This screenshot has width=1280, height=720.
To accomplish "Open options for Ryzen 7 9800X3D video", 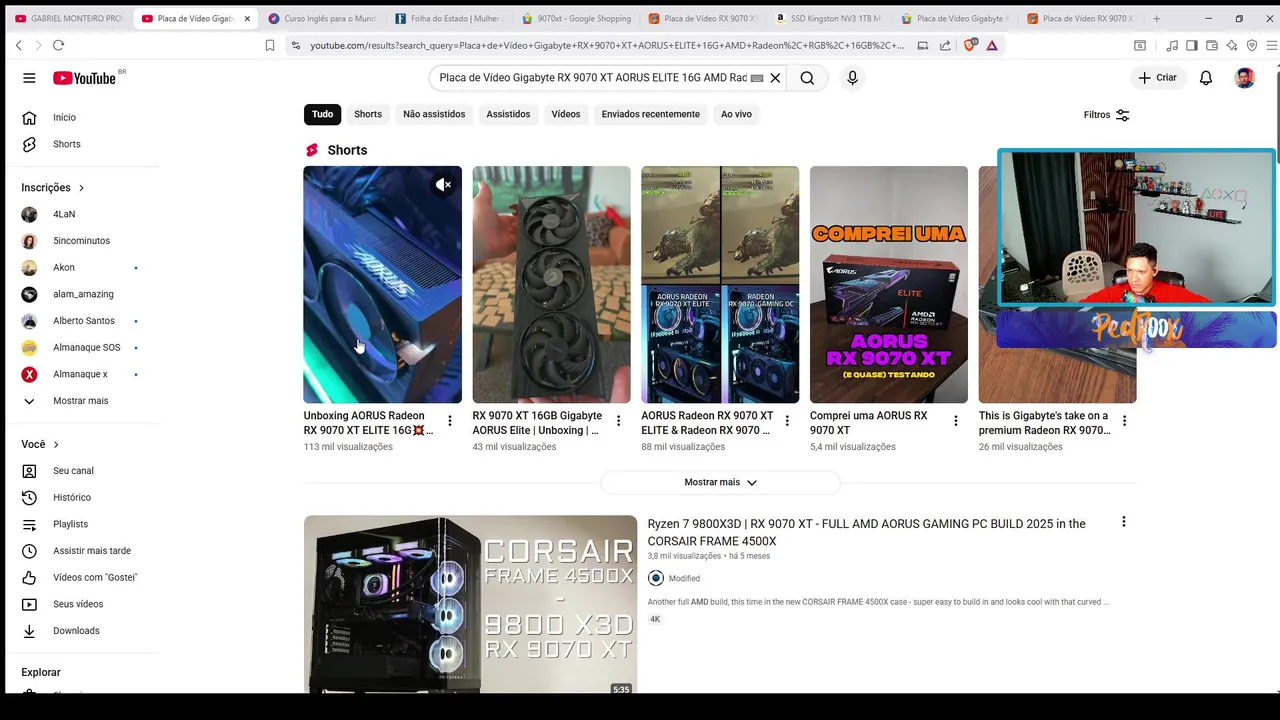I will [1124, 522].
